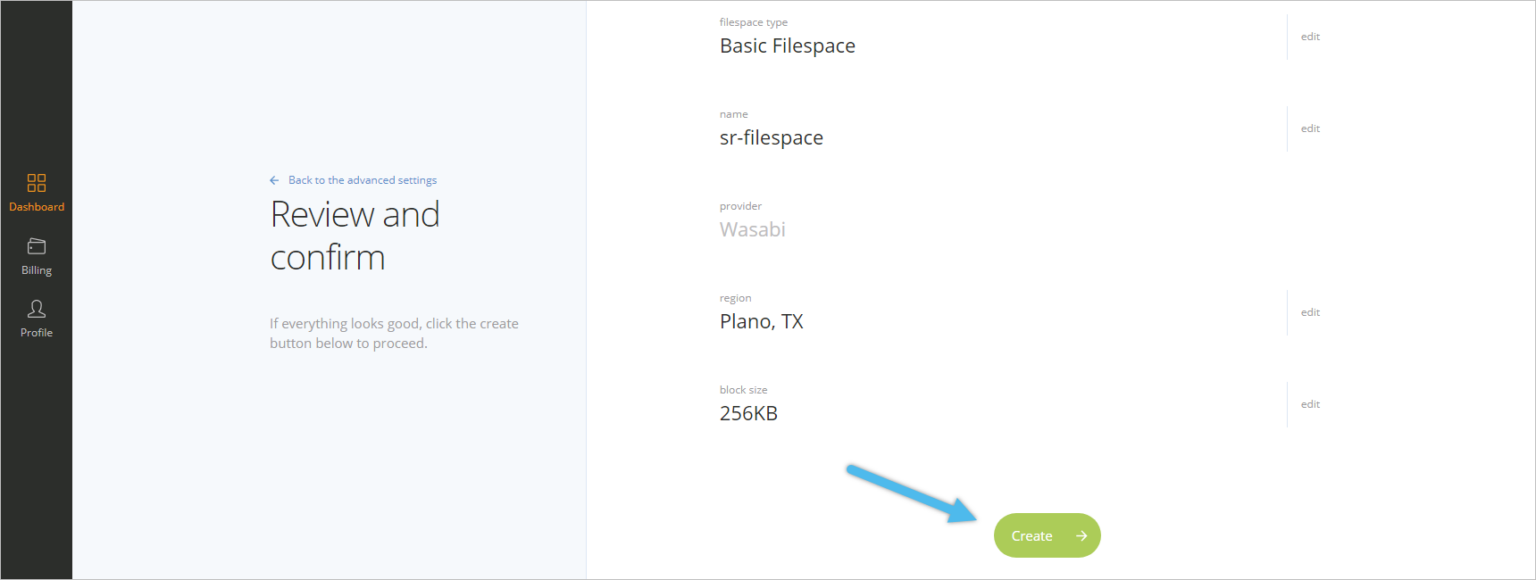
Task: Select the Profile label in sidebar
Action: click(36, 332)
